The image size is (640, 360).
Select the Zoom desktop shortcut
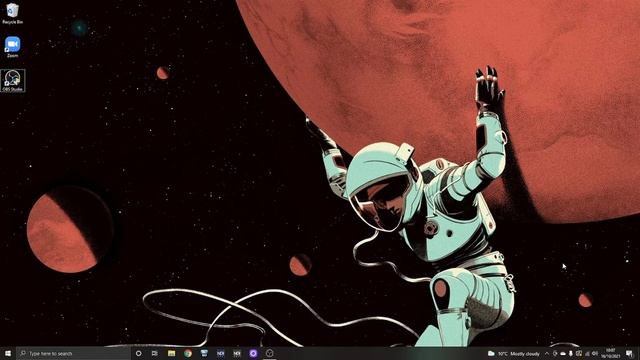(13, 47)
